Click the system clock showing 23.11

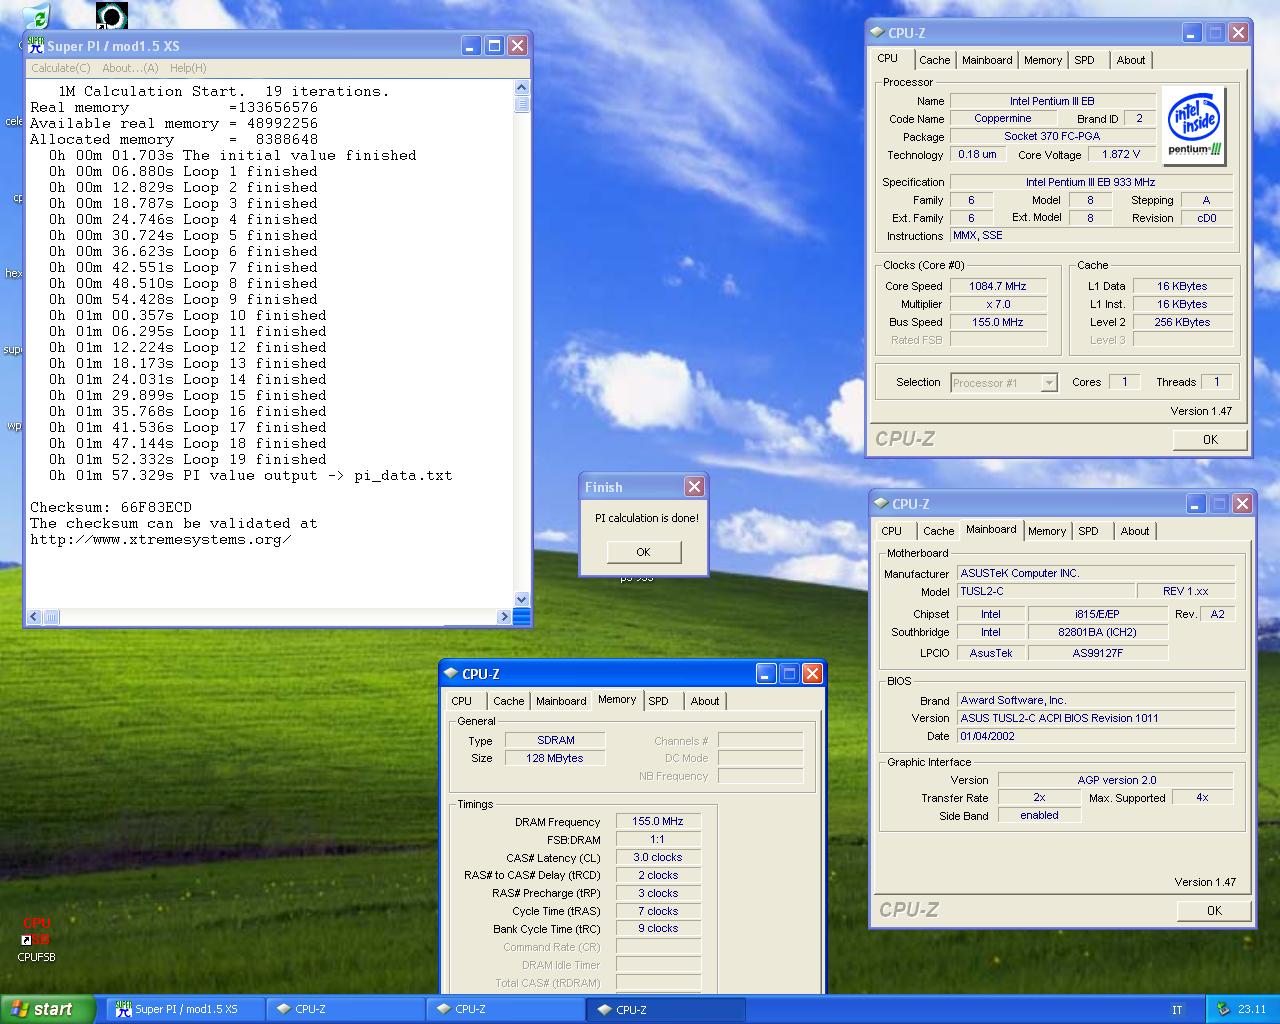1252,1010
